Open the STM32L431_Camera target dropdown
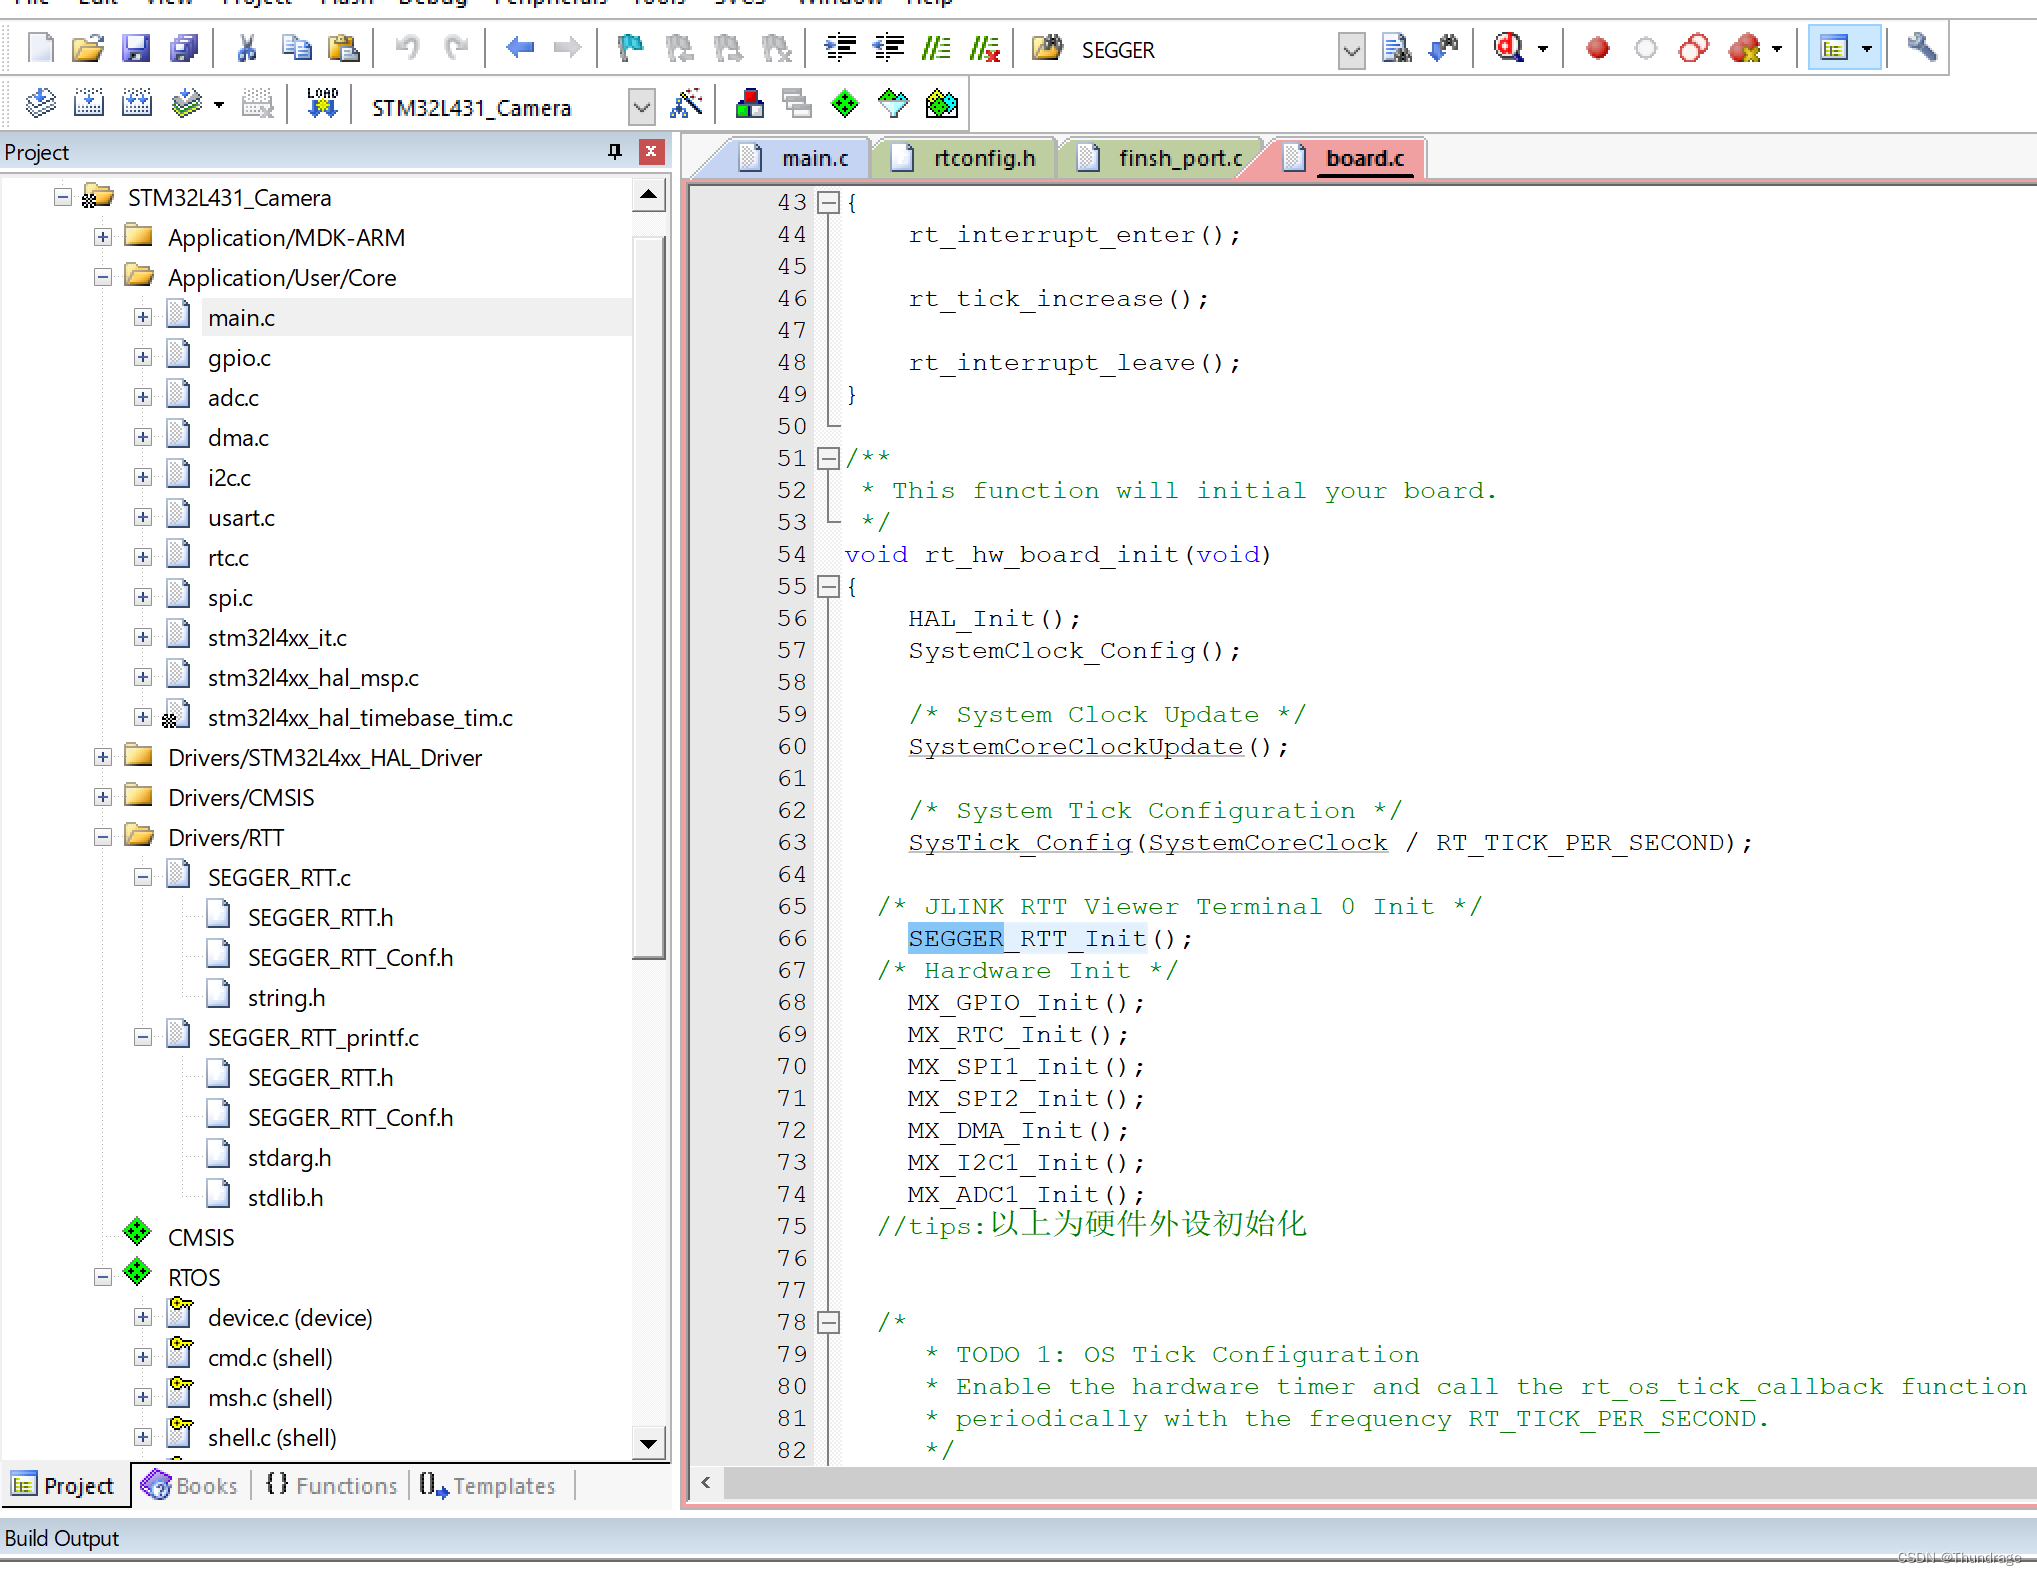Viewport: 2037px width, 1575px height. coord(641,106)
